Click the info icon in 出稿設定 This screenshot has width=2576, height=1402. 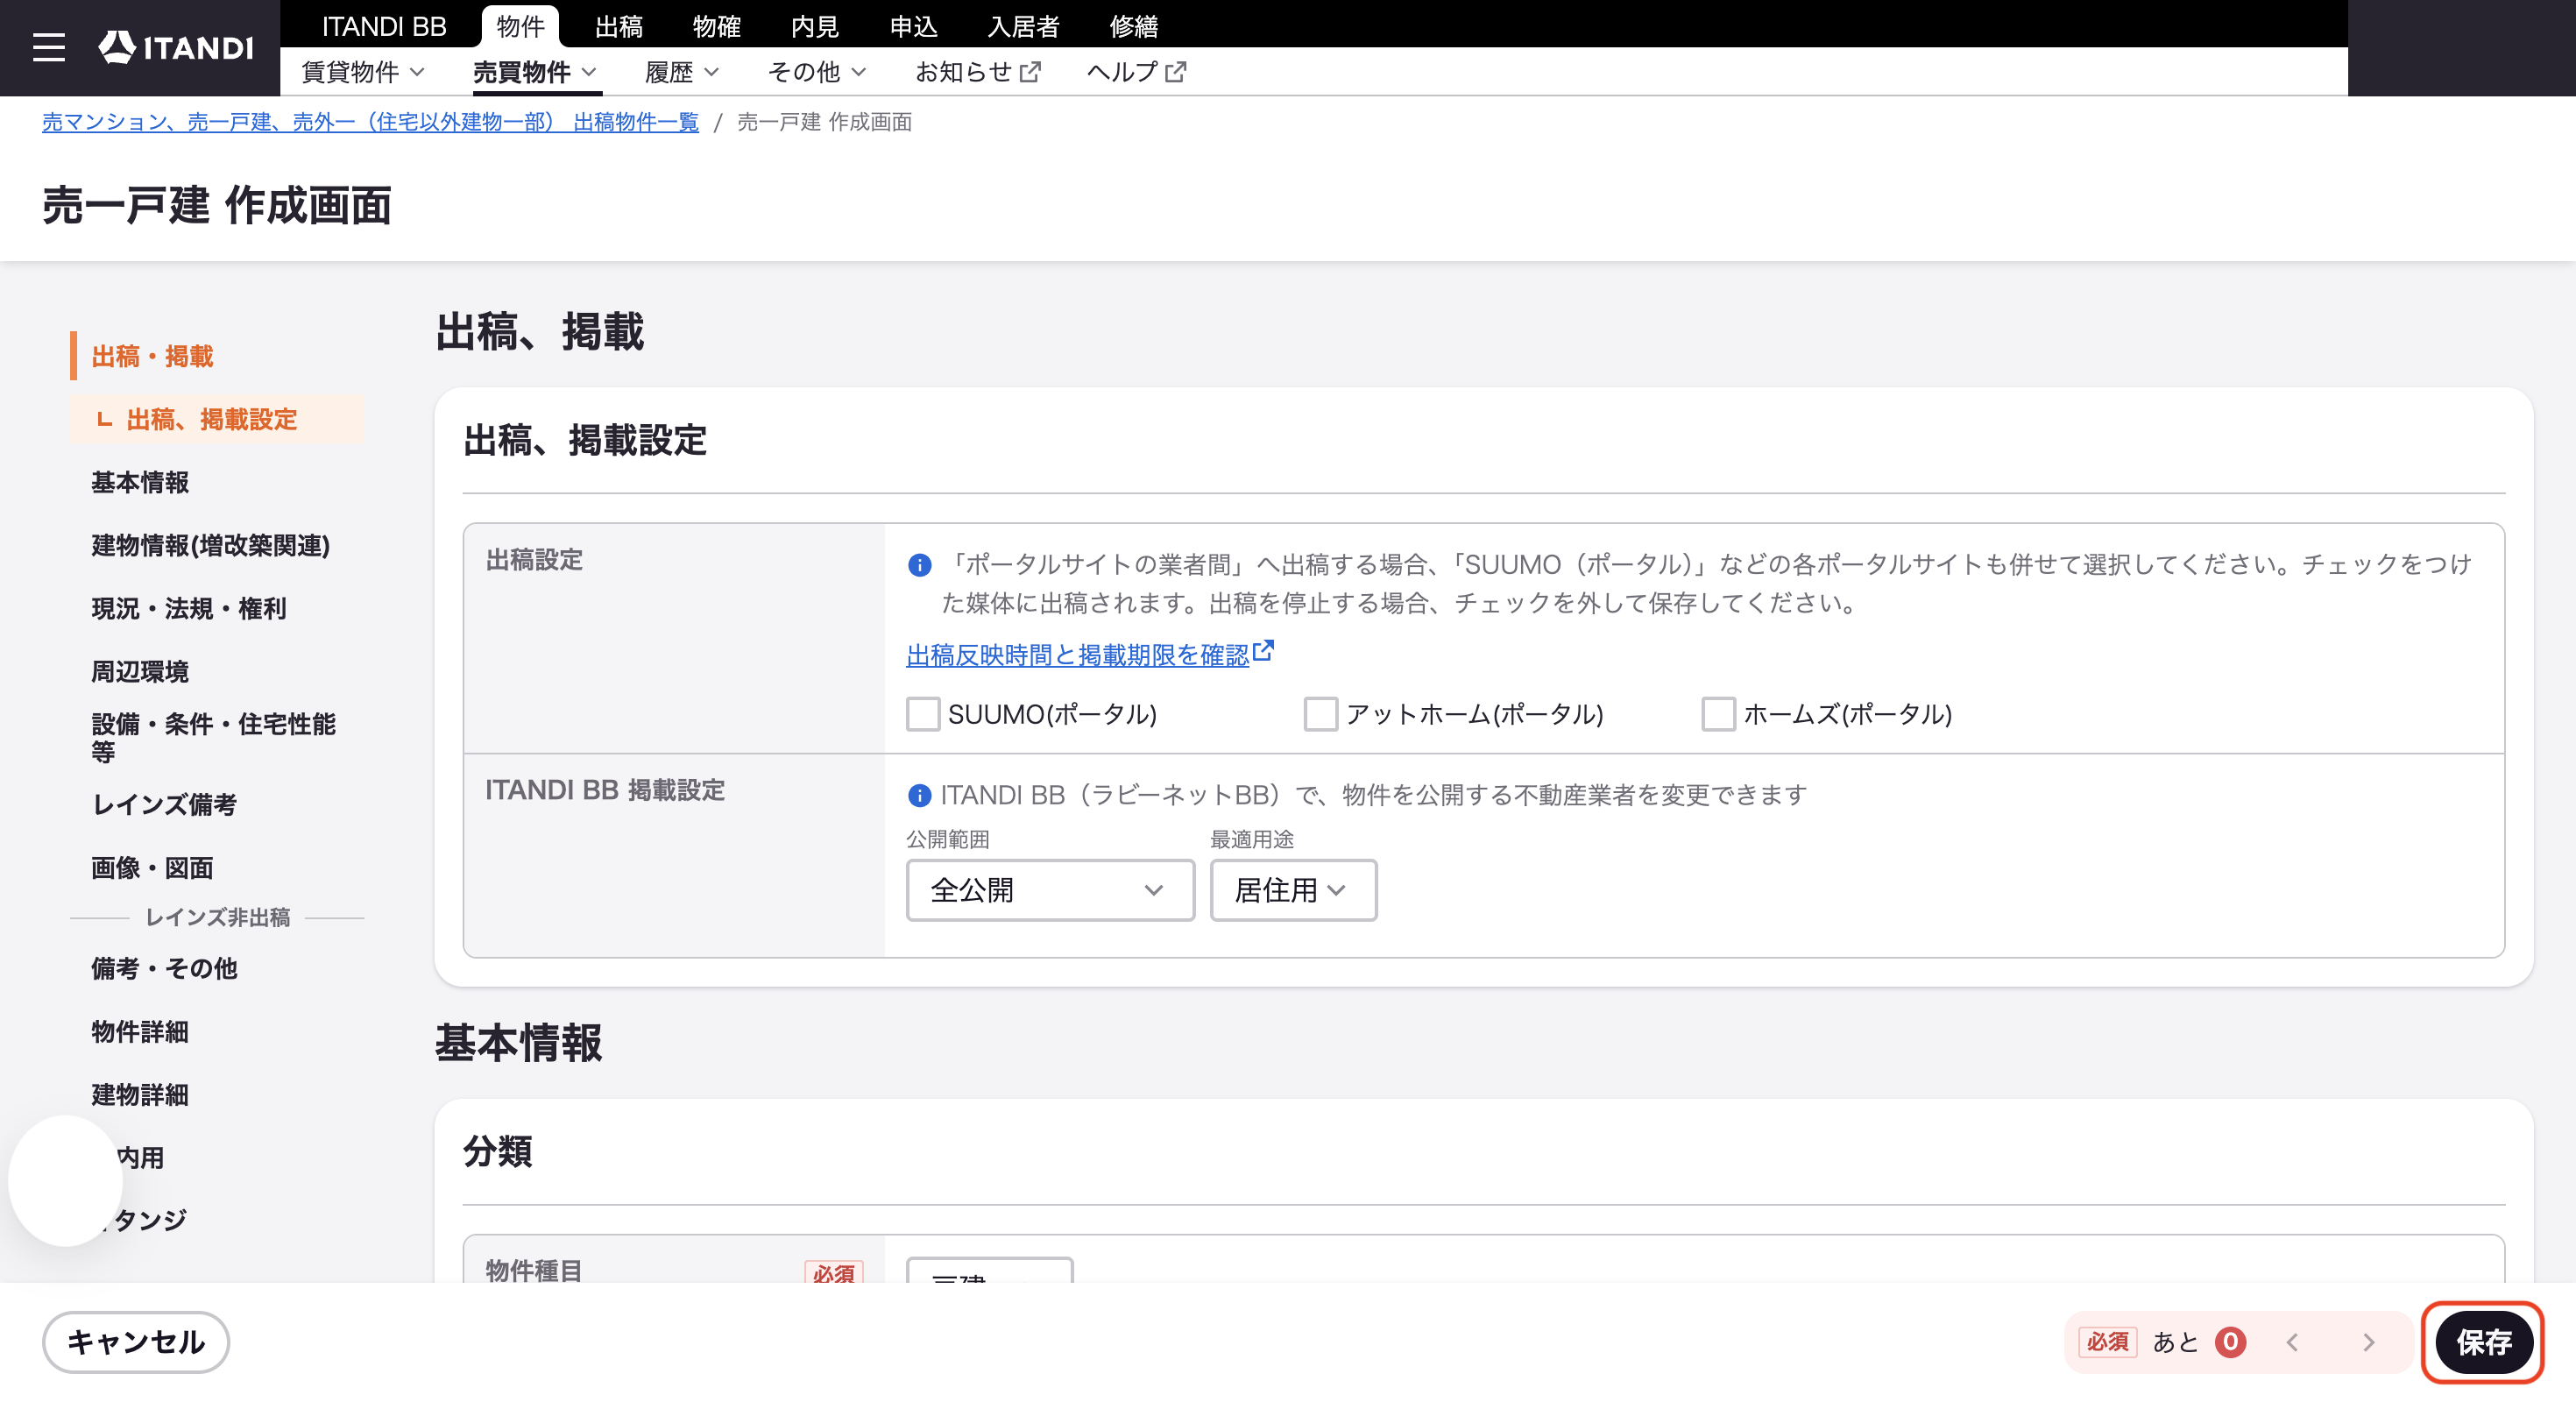click(x=919, y=565)
